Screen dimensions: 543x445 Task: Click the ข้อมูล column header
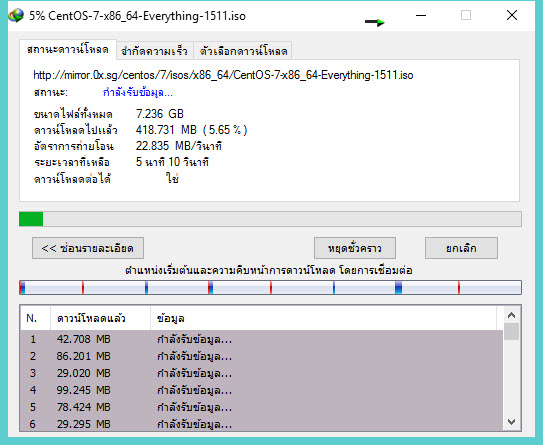[323, 318]
